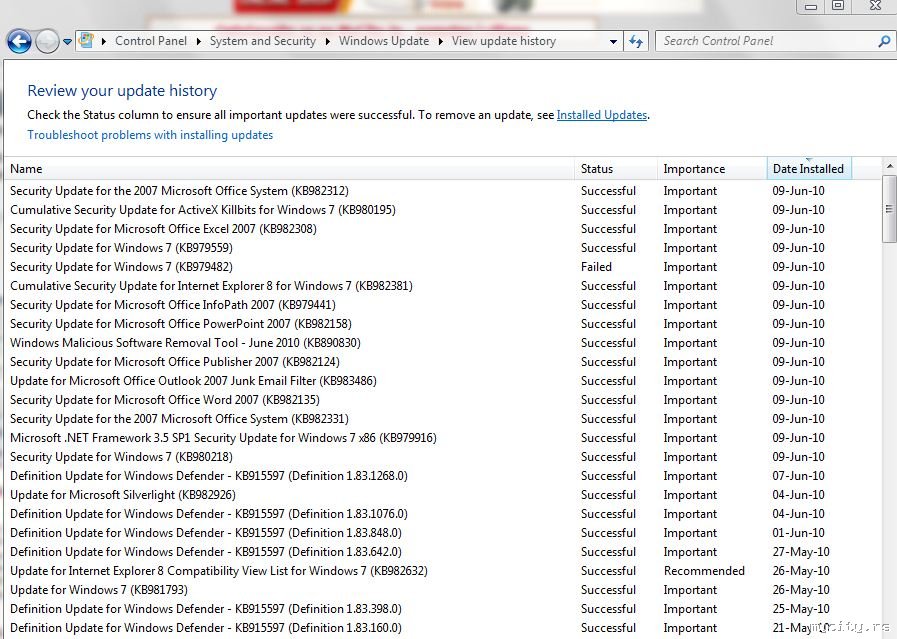Select Cumulative Security Update for Internet Explorer 8
The width and height of the screenshot is (897, 639).
(x=443, y=285)
